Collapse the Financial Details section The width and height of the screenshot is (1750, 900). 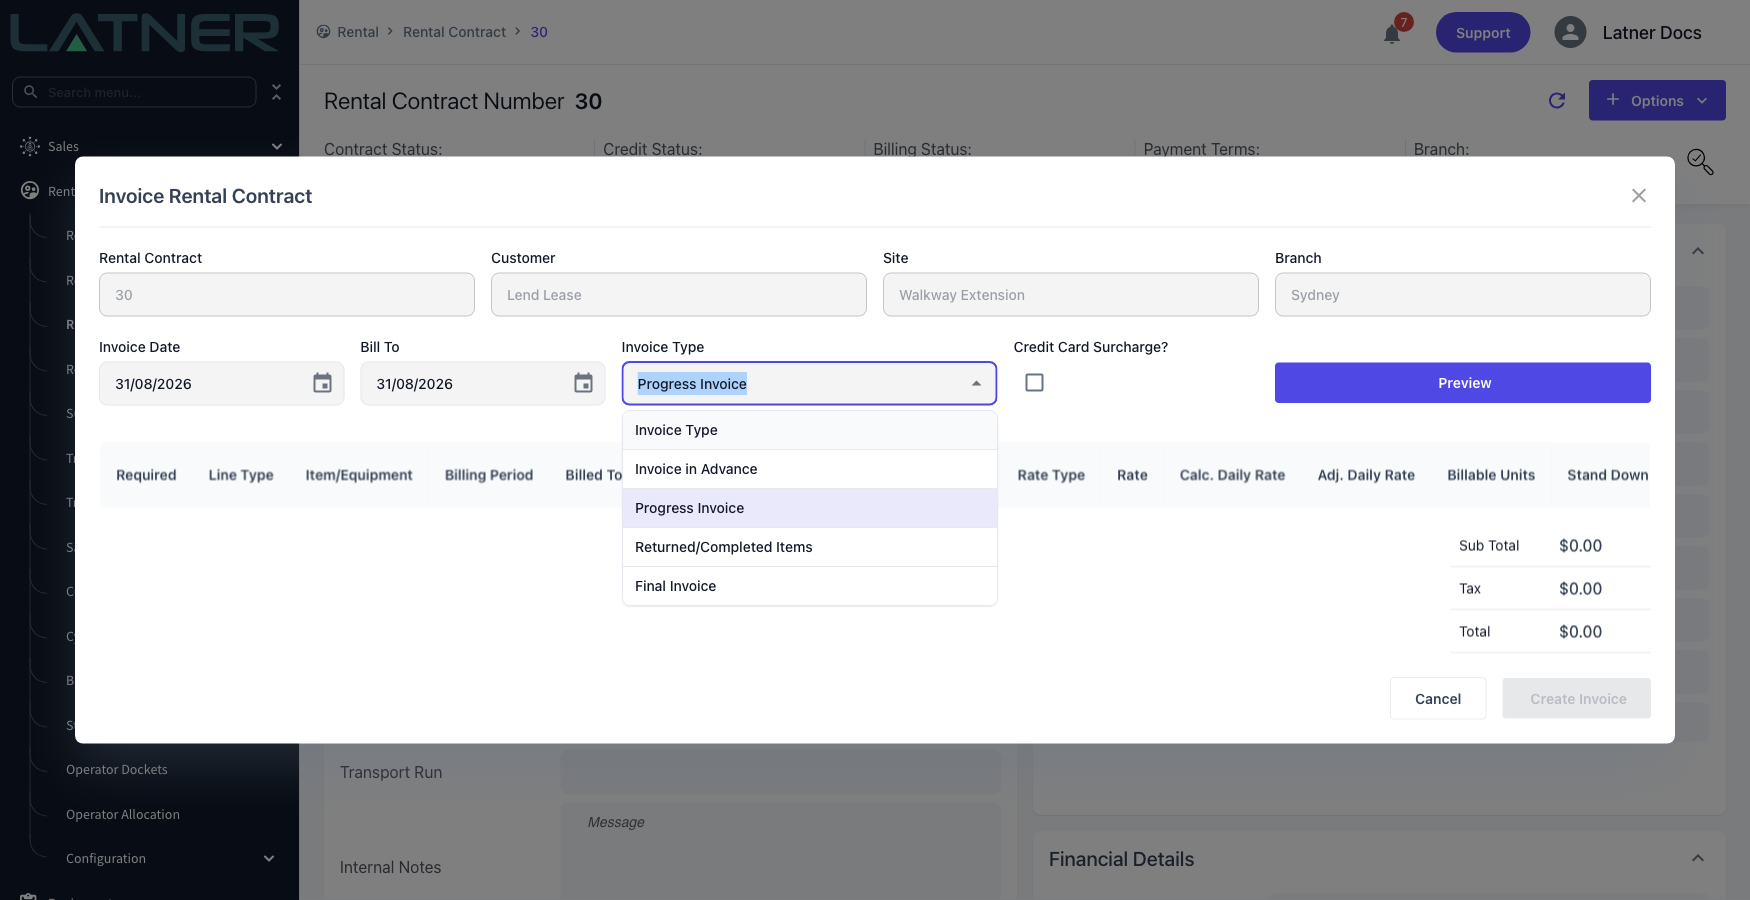tap(1697, 858)
